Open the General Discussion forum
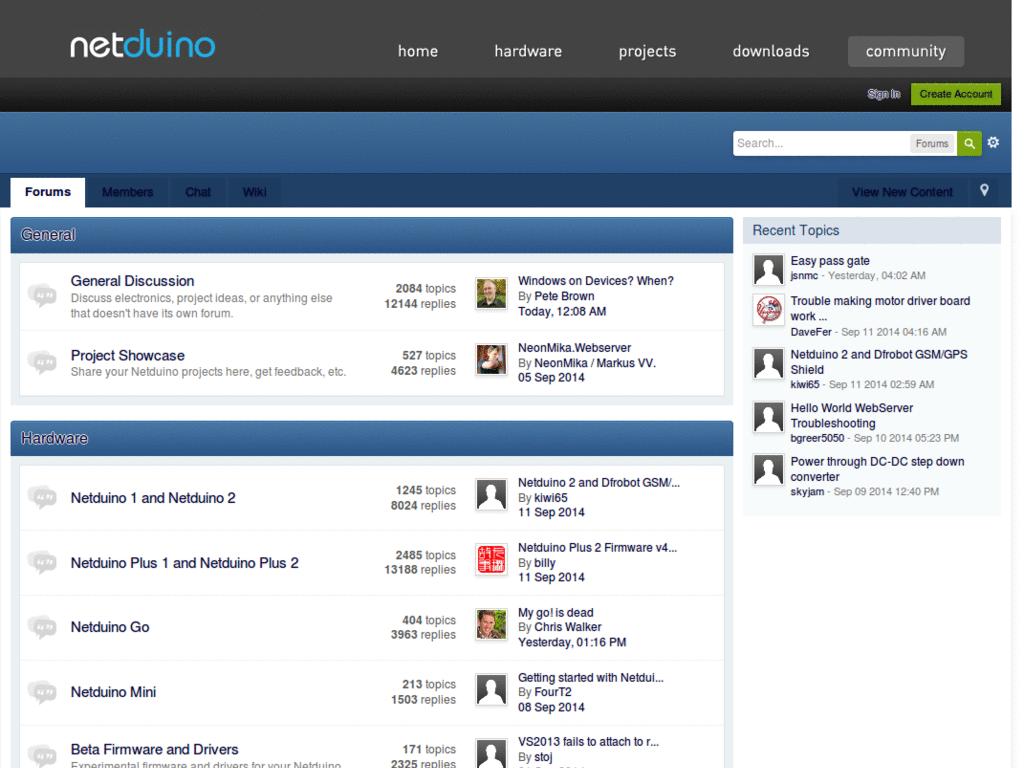1024x768 pixels. [x=133, y=281]
